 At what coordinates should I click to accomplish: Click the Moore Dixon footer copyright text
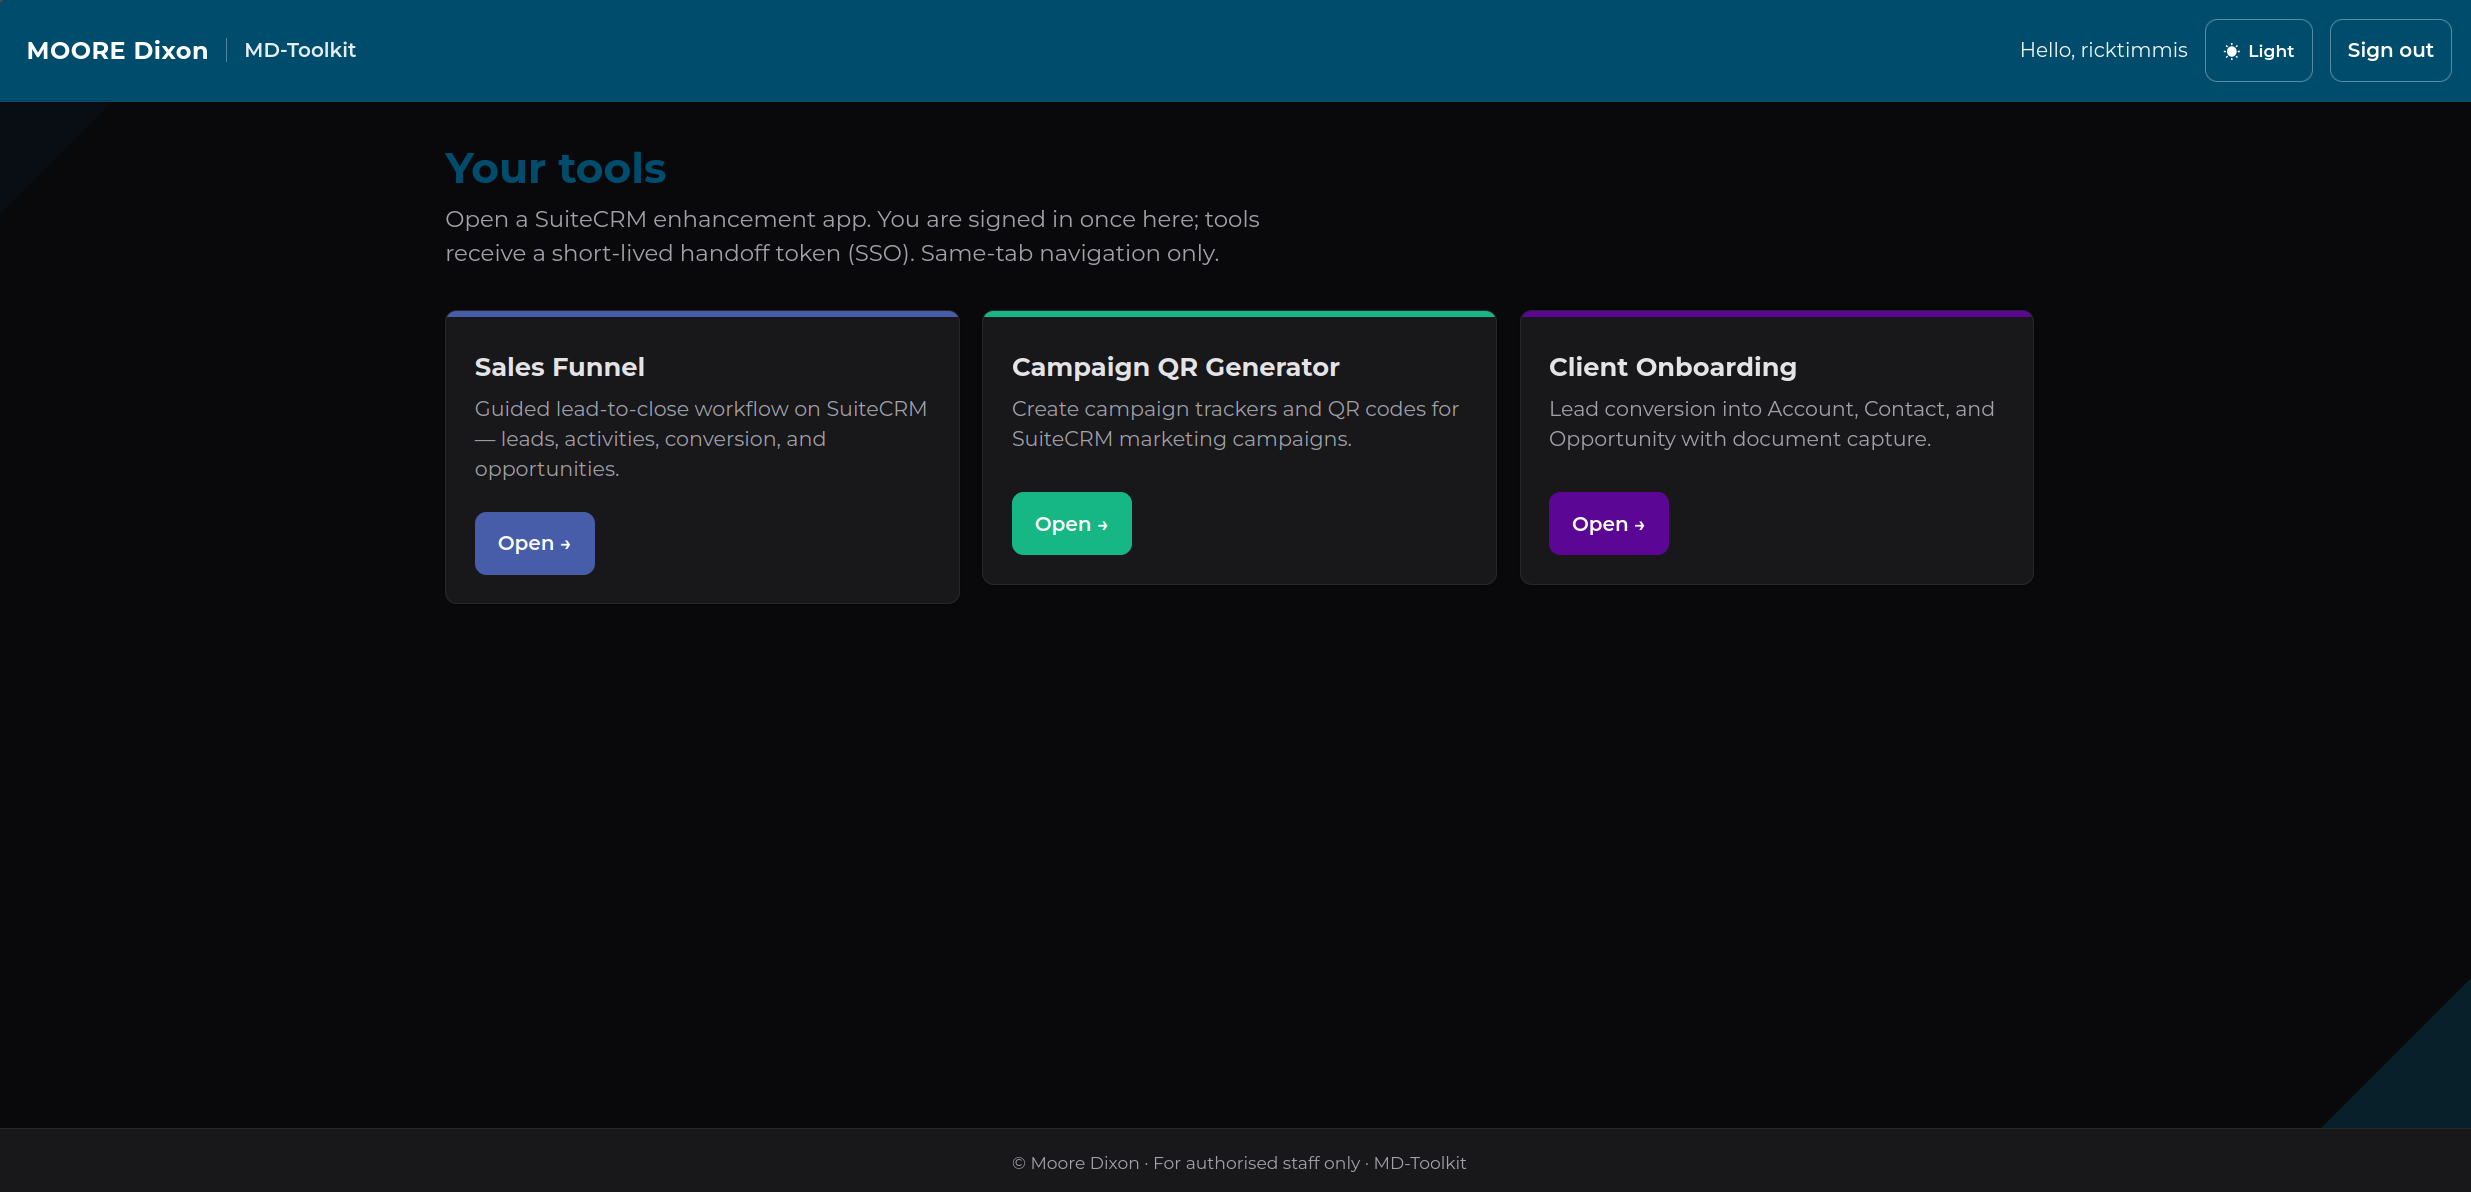tap(1239, 1163)
